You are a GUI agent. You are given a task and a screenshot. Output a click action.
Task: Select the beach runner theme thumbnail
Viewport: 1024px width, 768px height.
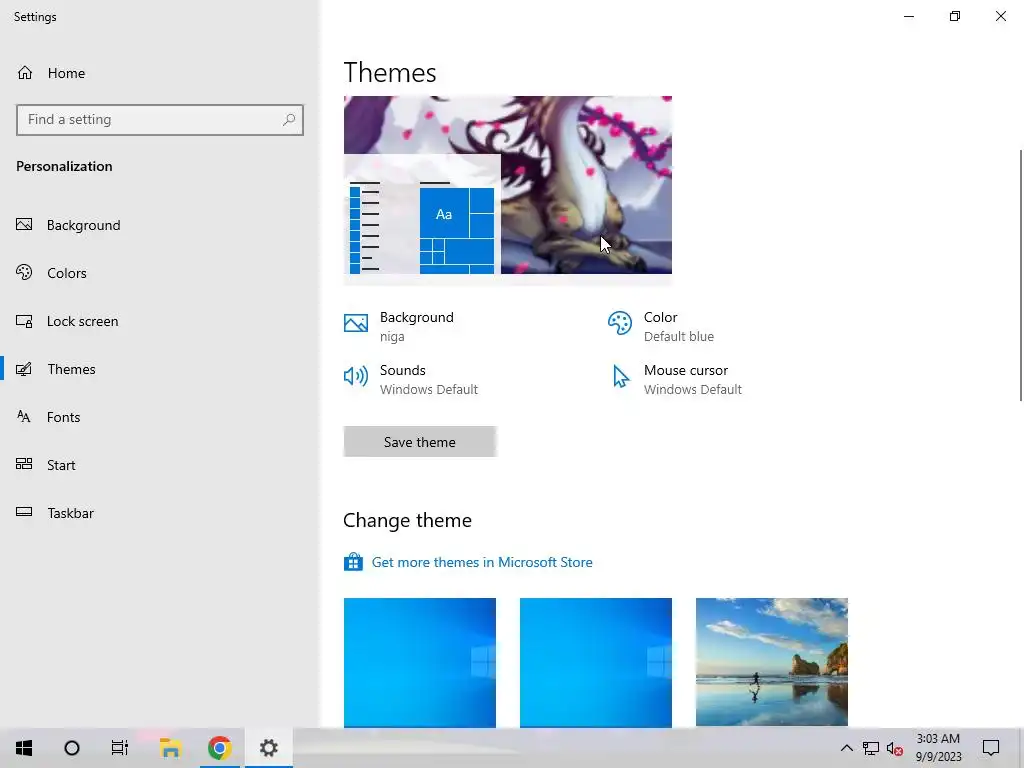tap(771, 662)
